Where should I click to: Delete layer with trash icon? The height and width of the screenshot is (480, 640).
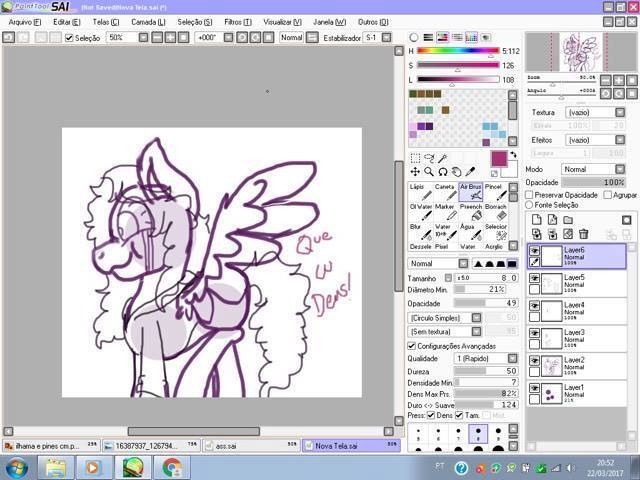[x=584, y=234]
